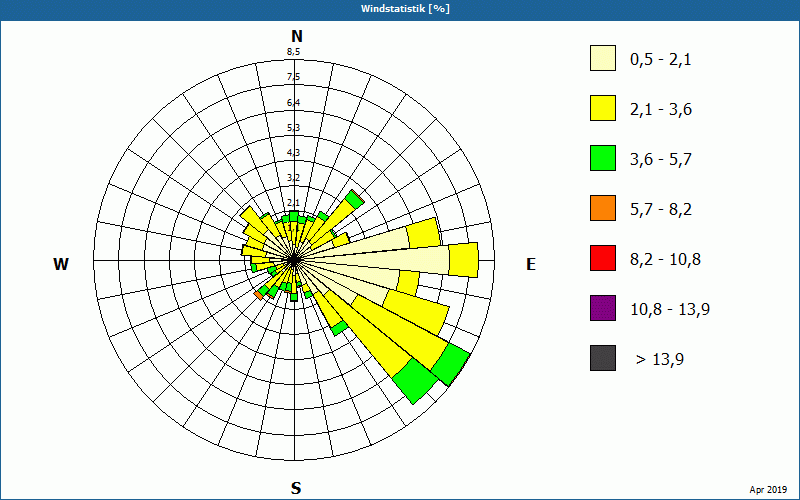Click the black center point of the wind rose
Image resolution: width=800 pixels, height=500 pixels.
294,260
